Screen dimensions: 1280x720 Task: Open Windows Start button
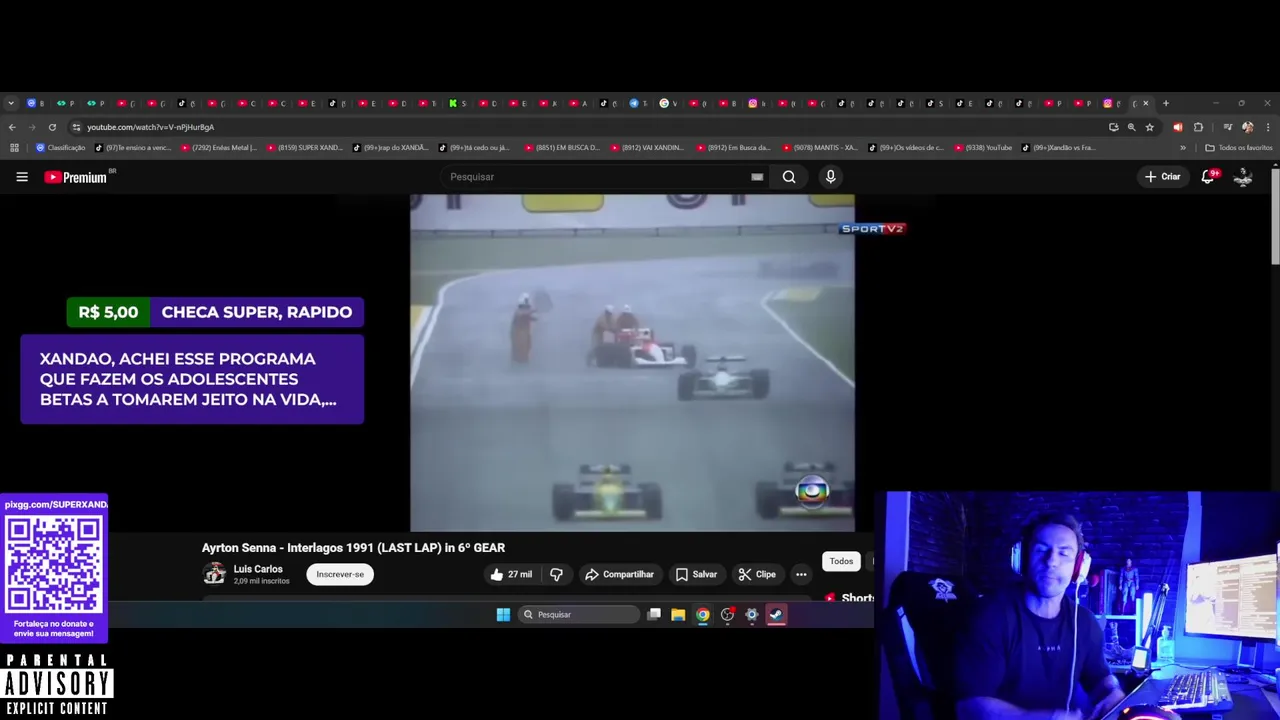(x=503, y=615)
